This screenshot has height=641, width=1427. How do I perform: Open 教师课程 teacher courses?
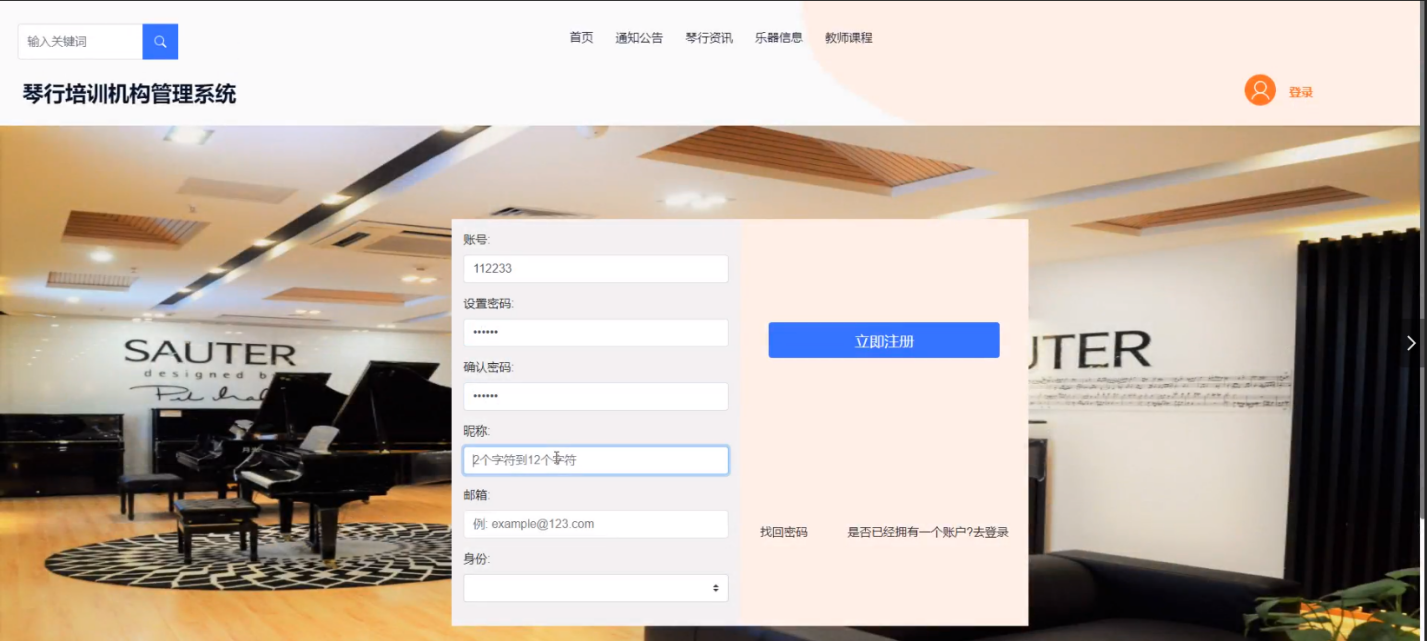pyautogui.click(x=849, y=38)
